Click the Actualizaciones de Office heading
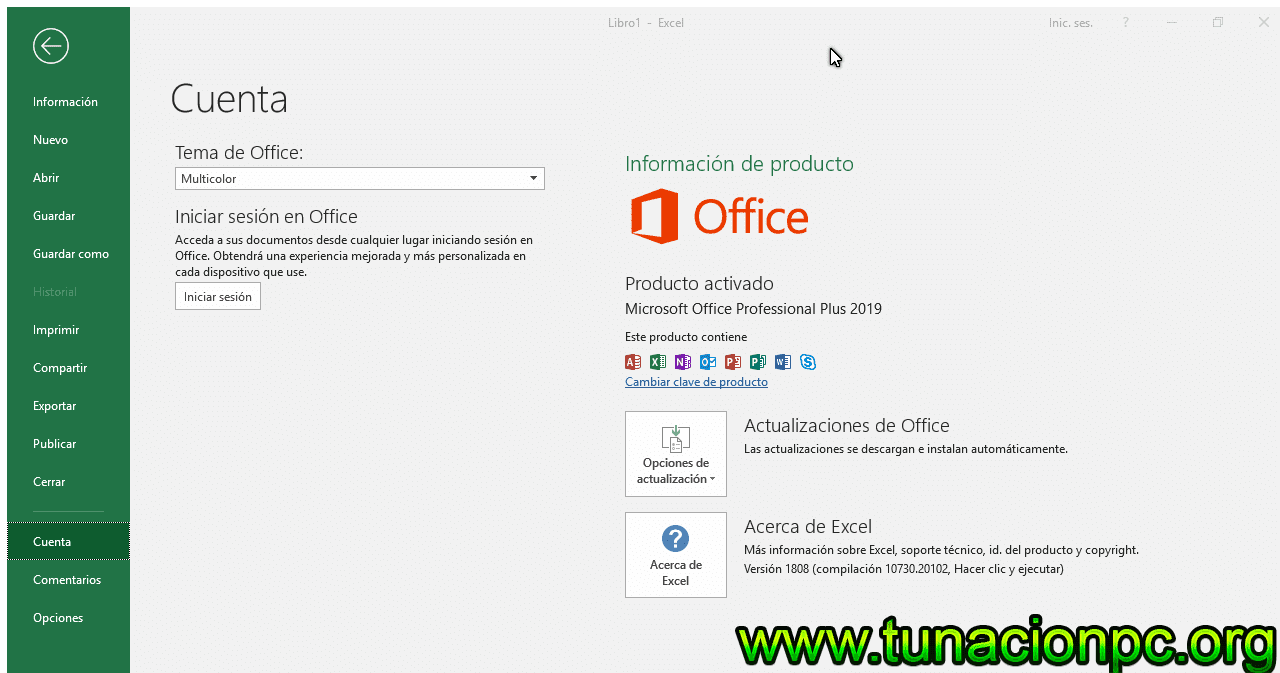This screenshot has width=1280, height=673. (847, 425)
